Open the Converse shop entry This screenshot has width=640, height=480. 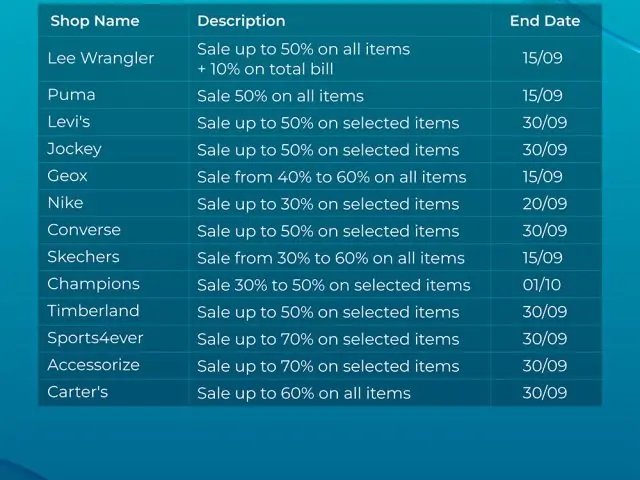pyautogui.click(x=84, y=230)
